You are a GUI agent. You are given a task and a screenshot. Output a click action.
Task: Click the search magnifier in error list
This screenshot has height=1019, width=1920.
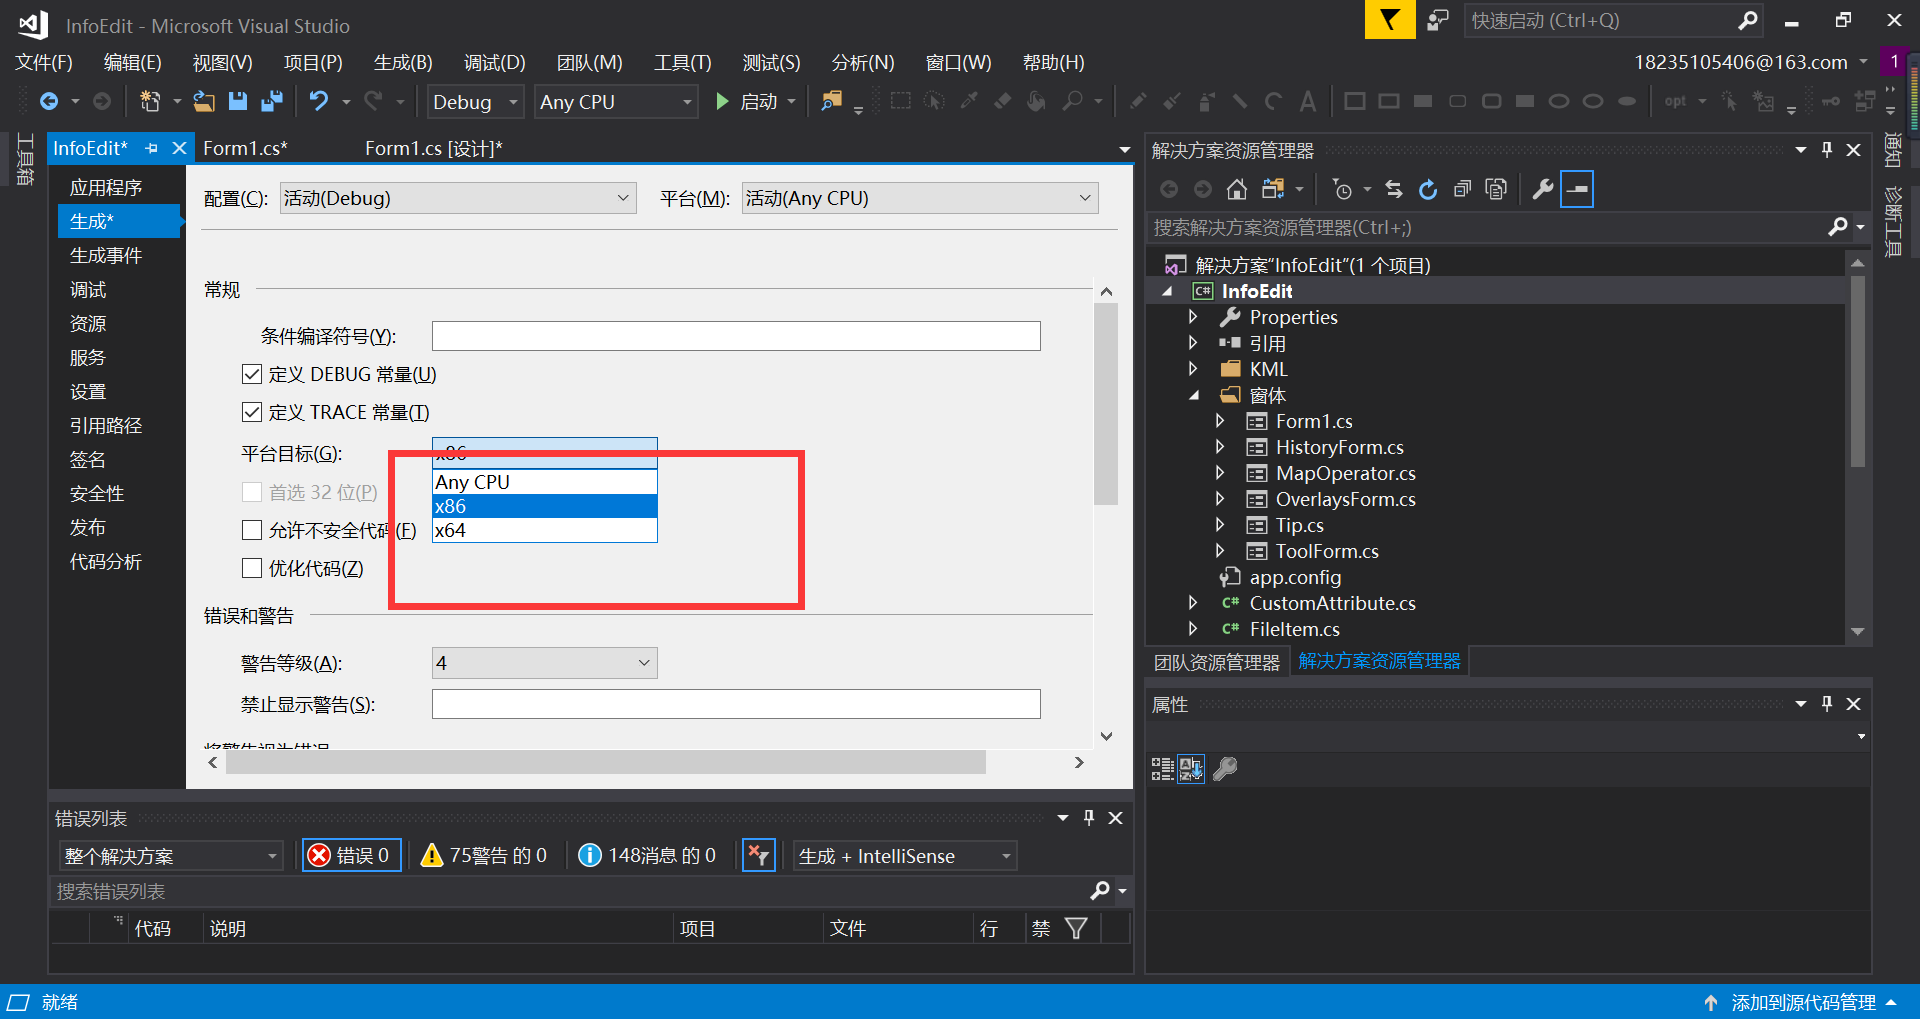[1100, 890]
